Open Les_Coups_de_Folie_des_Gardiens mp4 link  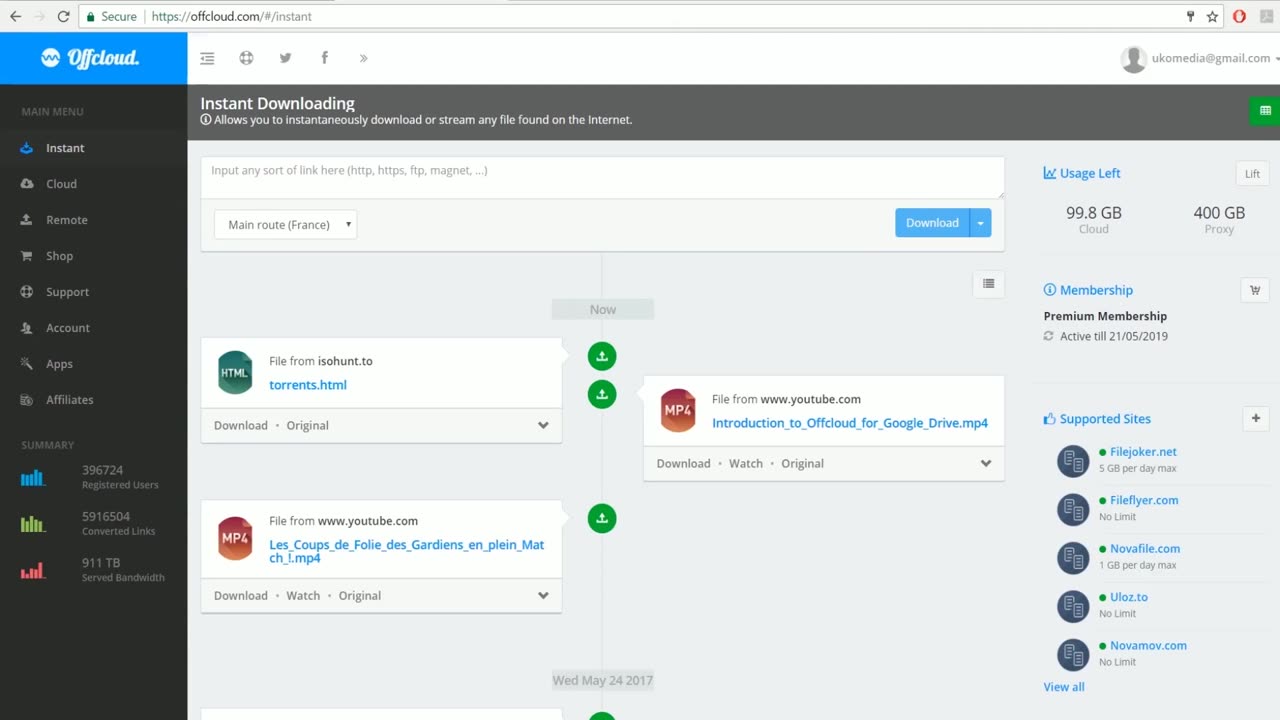click(406, 551)
